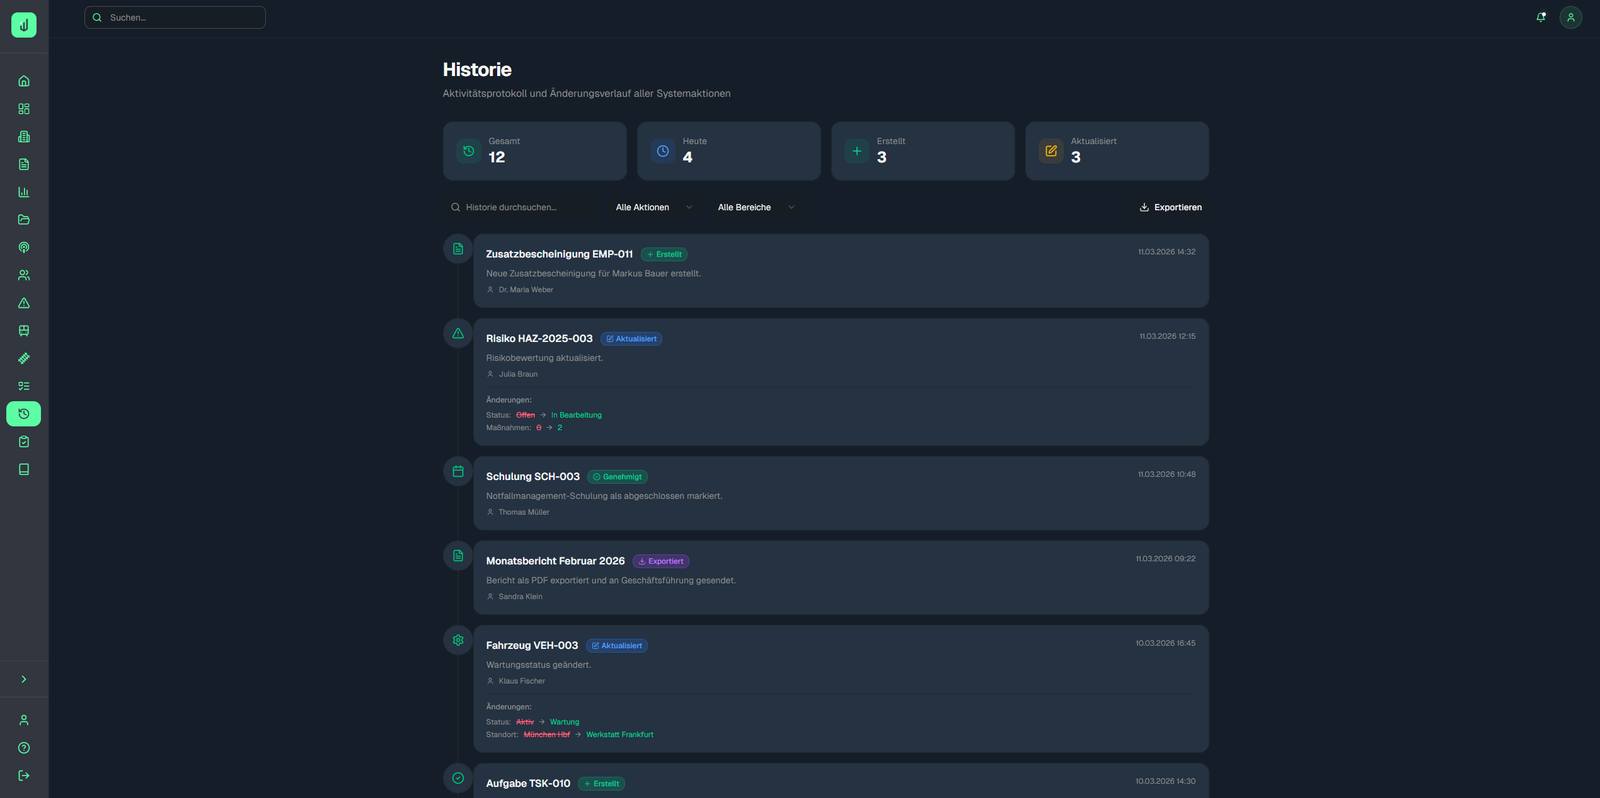Focus the global Suchen search box
The width and height of the screenshot is (1600, 798).
(175, 18)
